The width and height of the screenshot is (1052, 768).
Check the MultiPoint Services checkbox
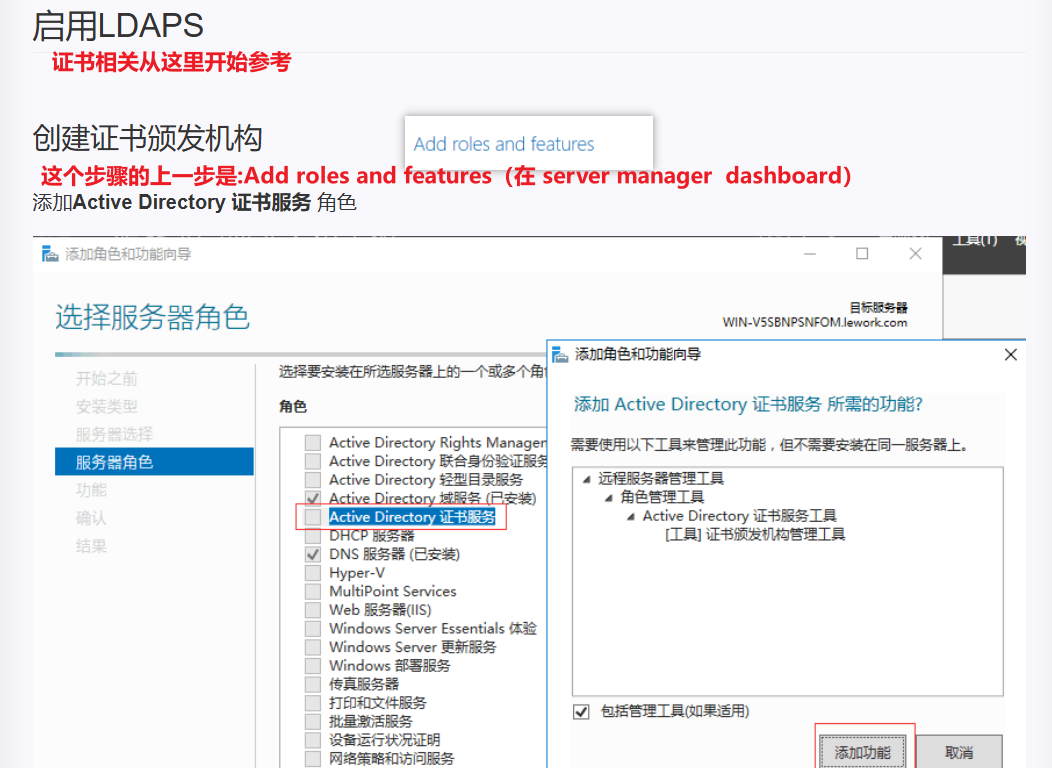click(x=313, y=592)
